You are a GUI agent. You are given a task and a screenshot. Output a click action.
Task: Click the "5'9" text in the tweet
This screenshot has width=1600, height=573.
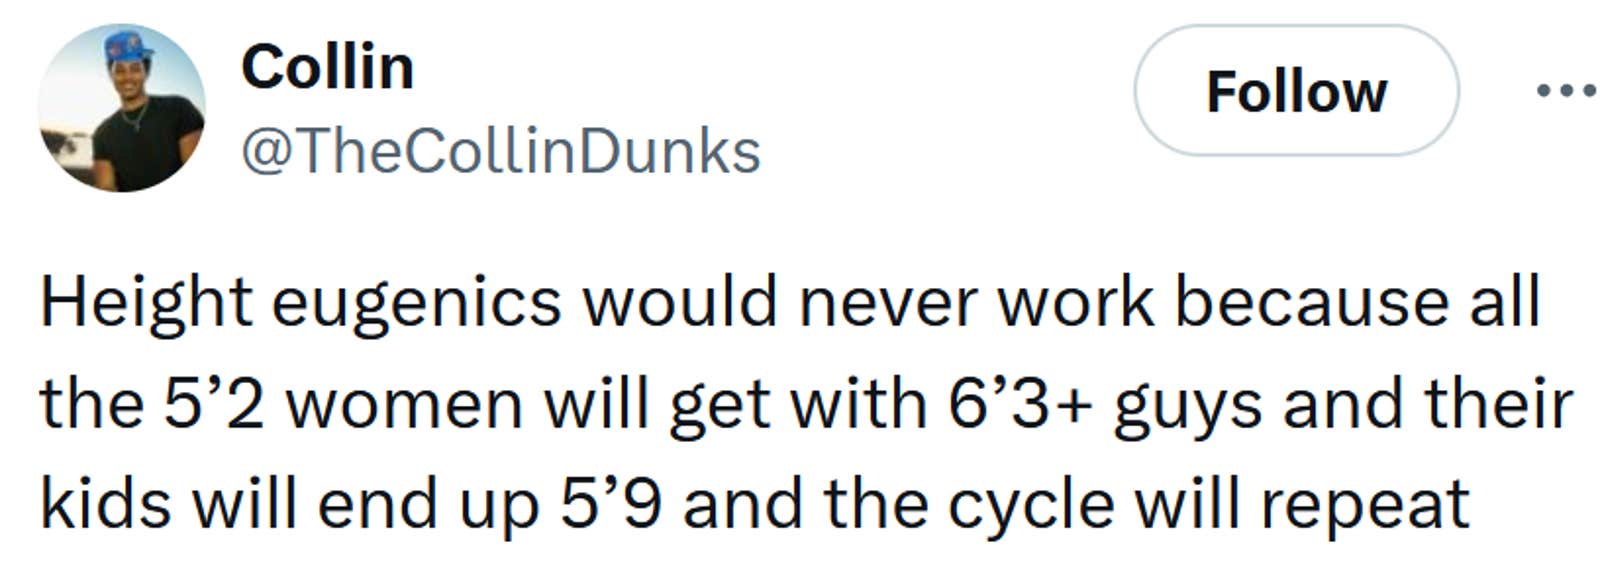coord(610,503)
